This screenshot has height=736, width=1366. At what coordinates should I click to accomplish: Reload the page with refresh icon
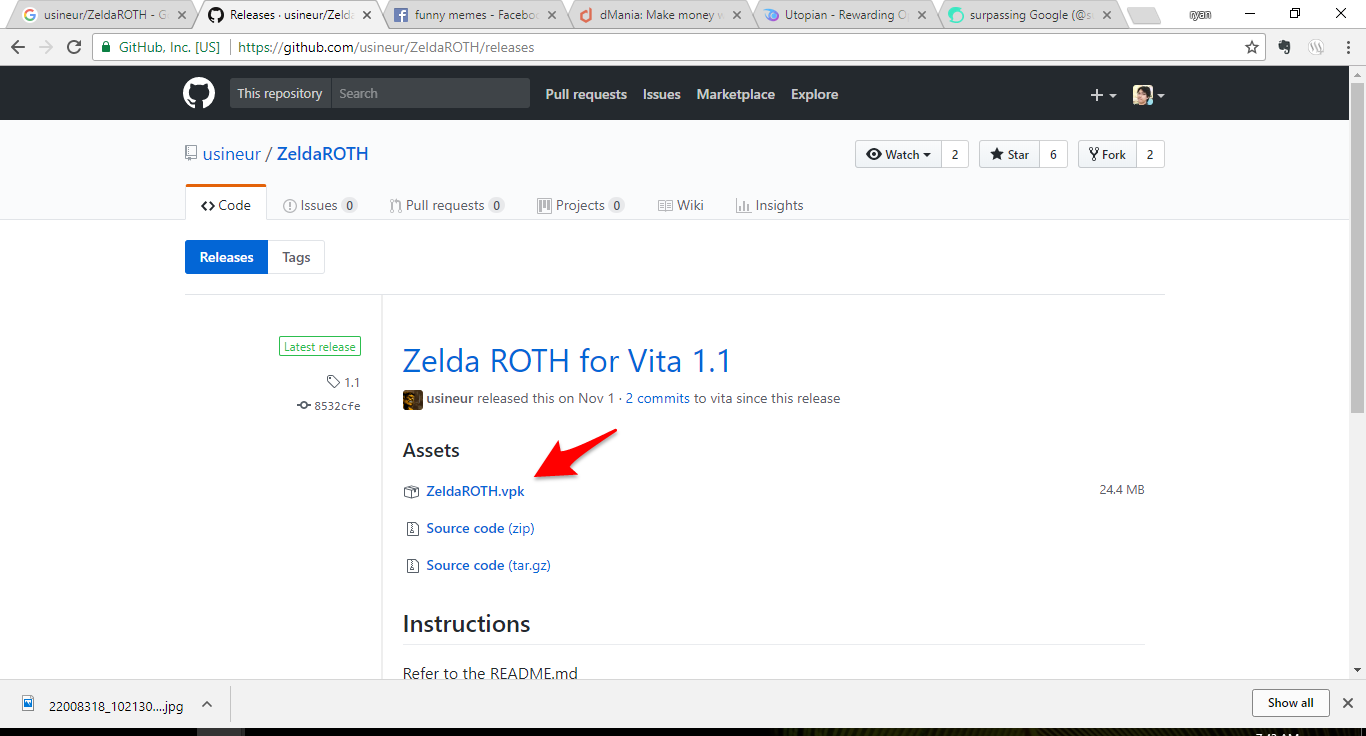pyautogui.click(x=74, y=47)
